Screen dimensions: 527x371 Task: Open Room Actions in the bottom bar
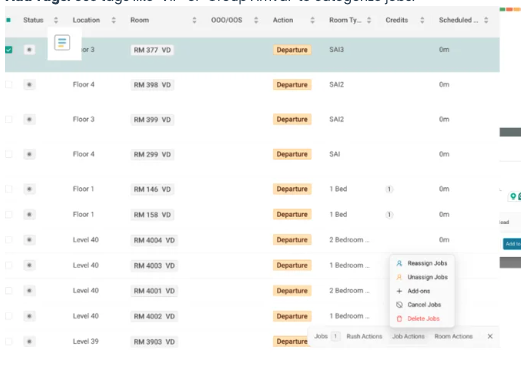coord(453,336)
